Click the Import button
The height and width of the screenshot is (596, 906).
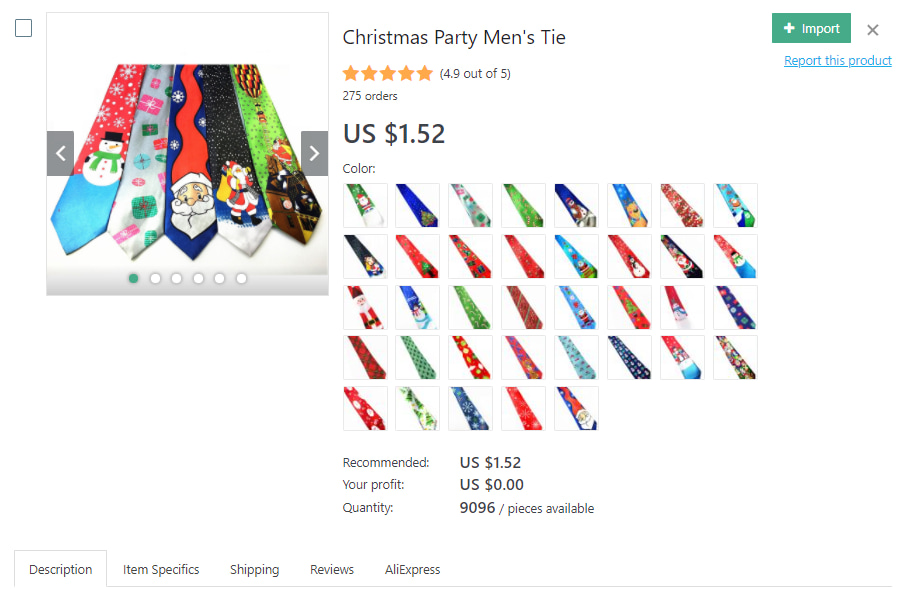[x=811, y=28]
